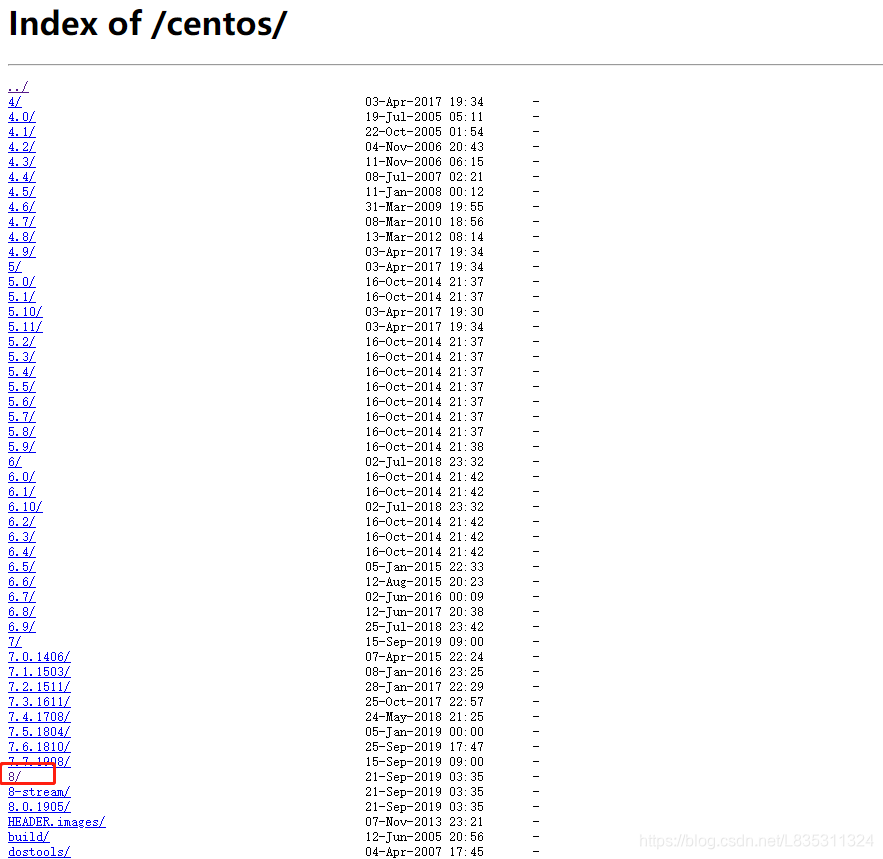This screenshot has height=859, width=883.
Task: Open the 6.0/ directory link
Action: point(21,477)
